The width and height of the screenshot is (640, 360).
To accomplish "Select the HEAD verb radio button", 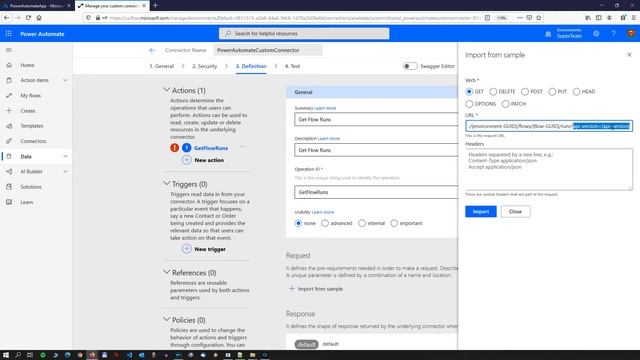I will [x=576, y=91].
